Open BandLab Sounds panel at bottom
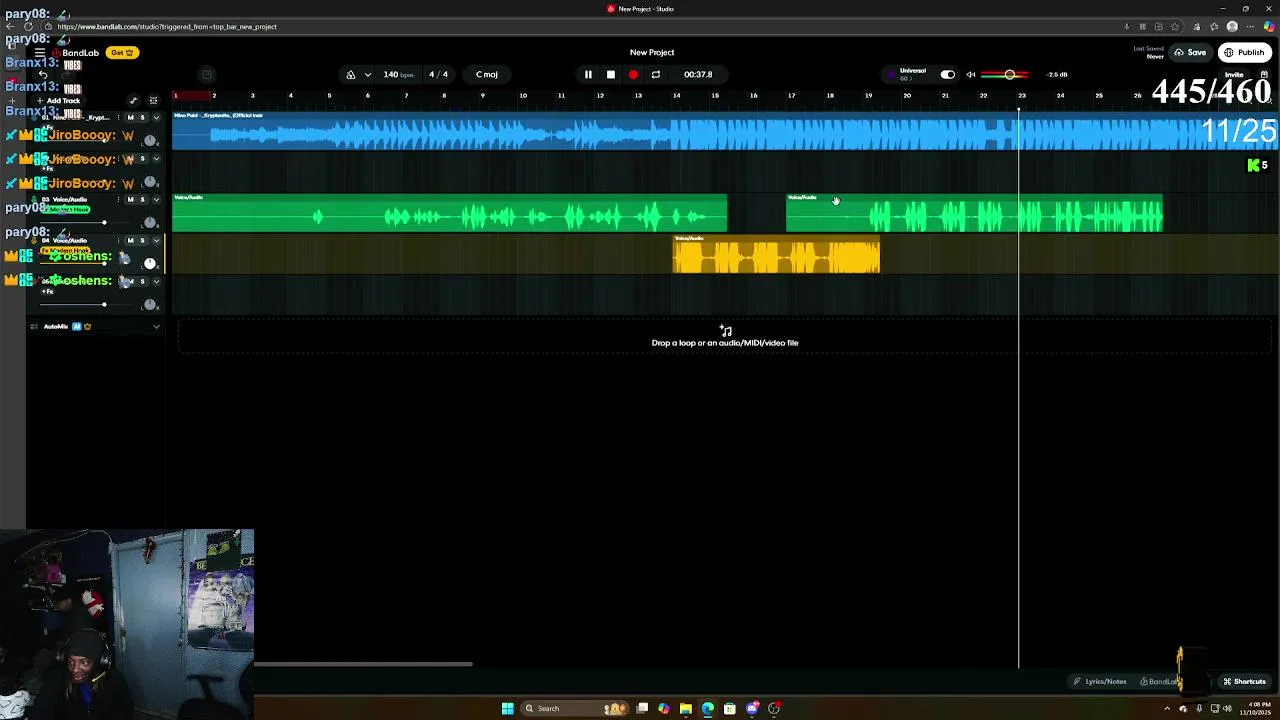This screenshot has height=720, width=1280. coord(1160,682)
